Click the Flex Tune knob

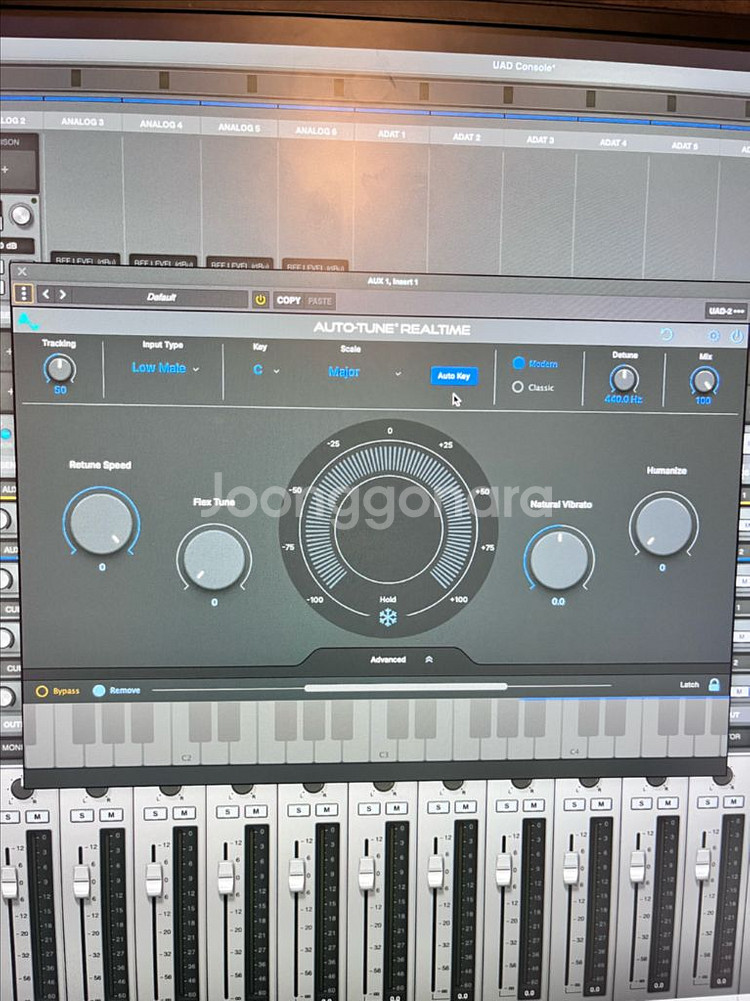[214, 558]
